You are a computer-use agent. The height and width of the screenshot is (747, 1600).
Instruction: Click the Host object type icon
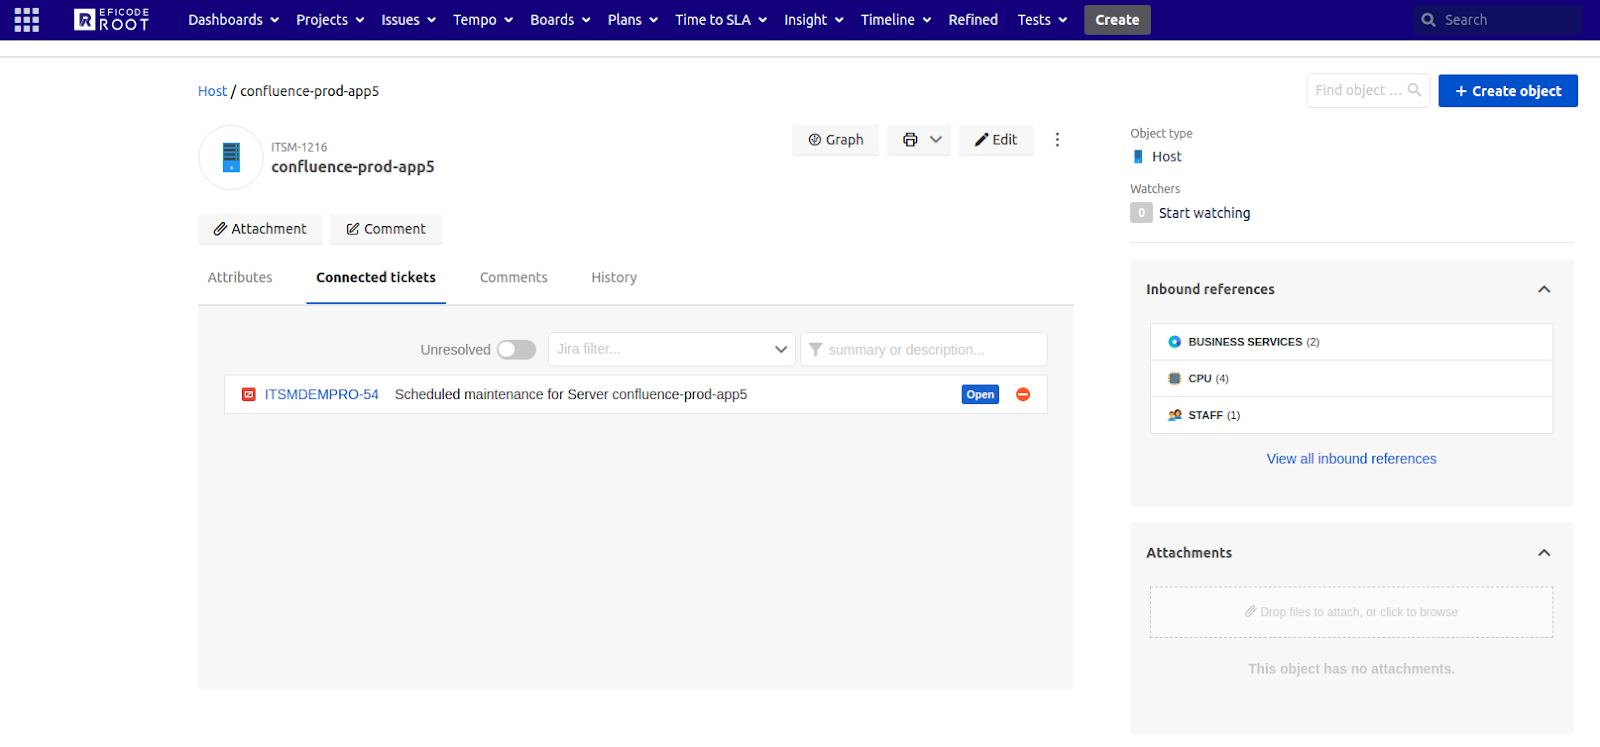tap(1138, 157)
